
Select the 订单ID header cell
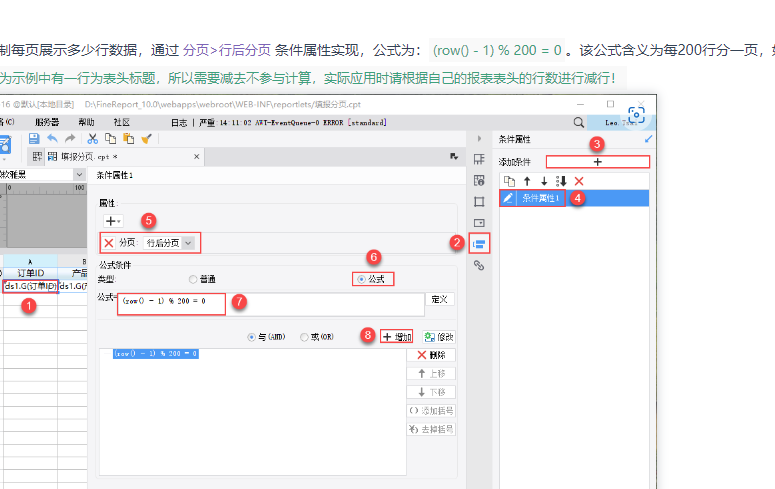click(x=31, y=273)
